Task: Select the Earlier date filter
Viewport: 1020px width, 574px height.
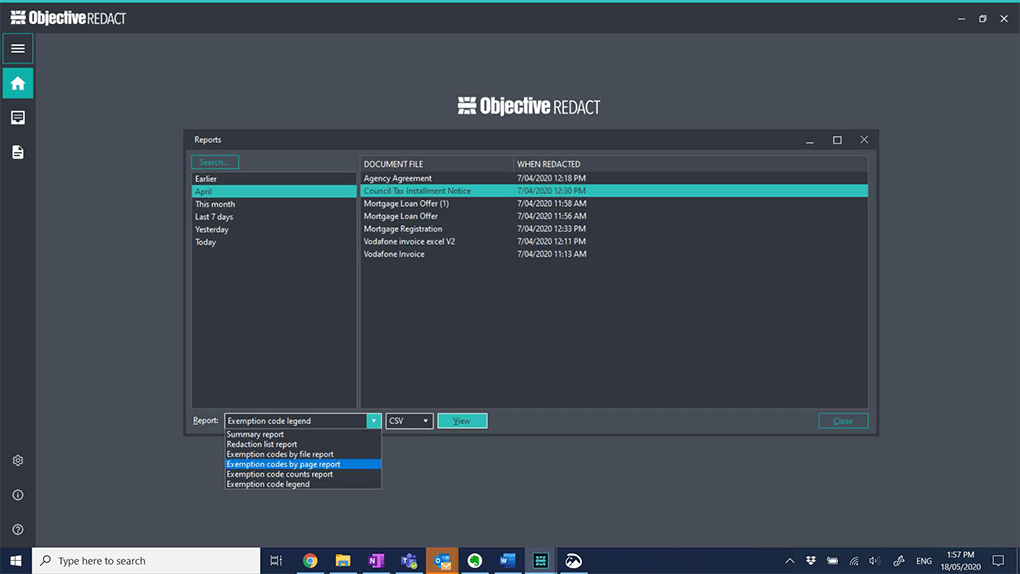Action: [x=274, y=179]
